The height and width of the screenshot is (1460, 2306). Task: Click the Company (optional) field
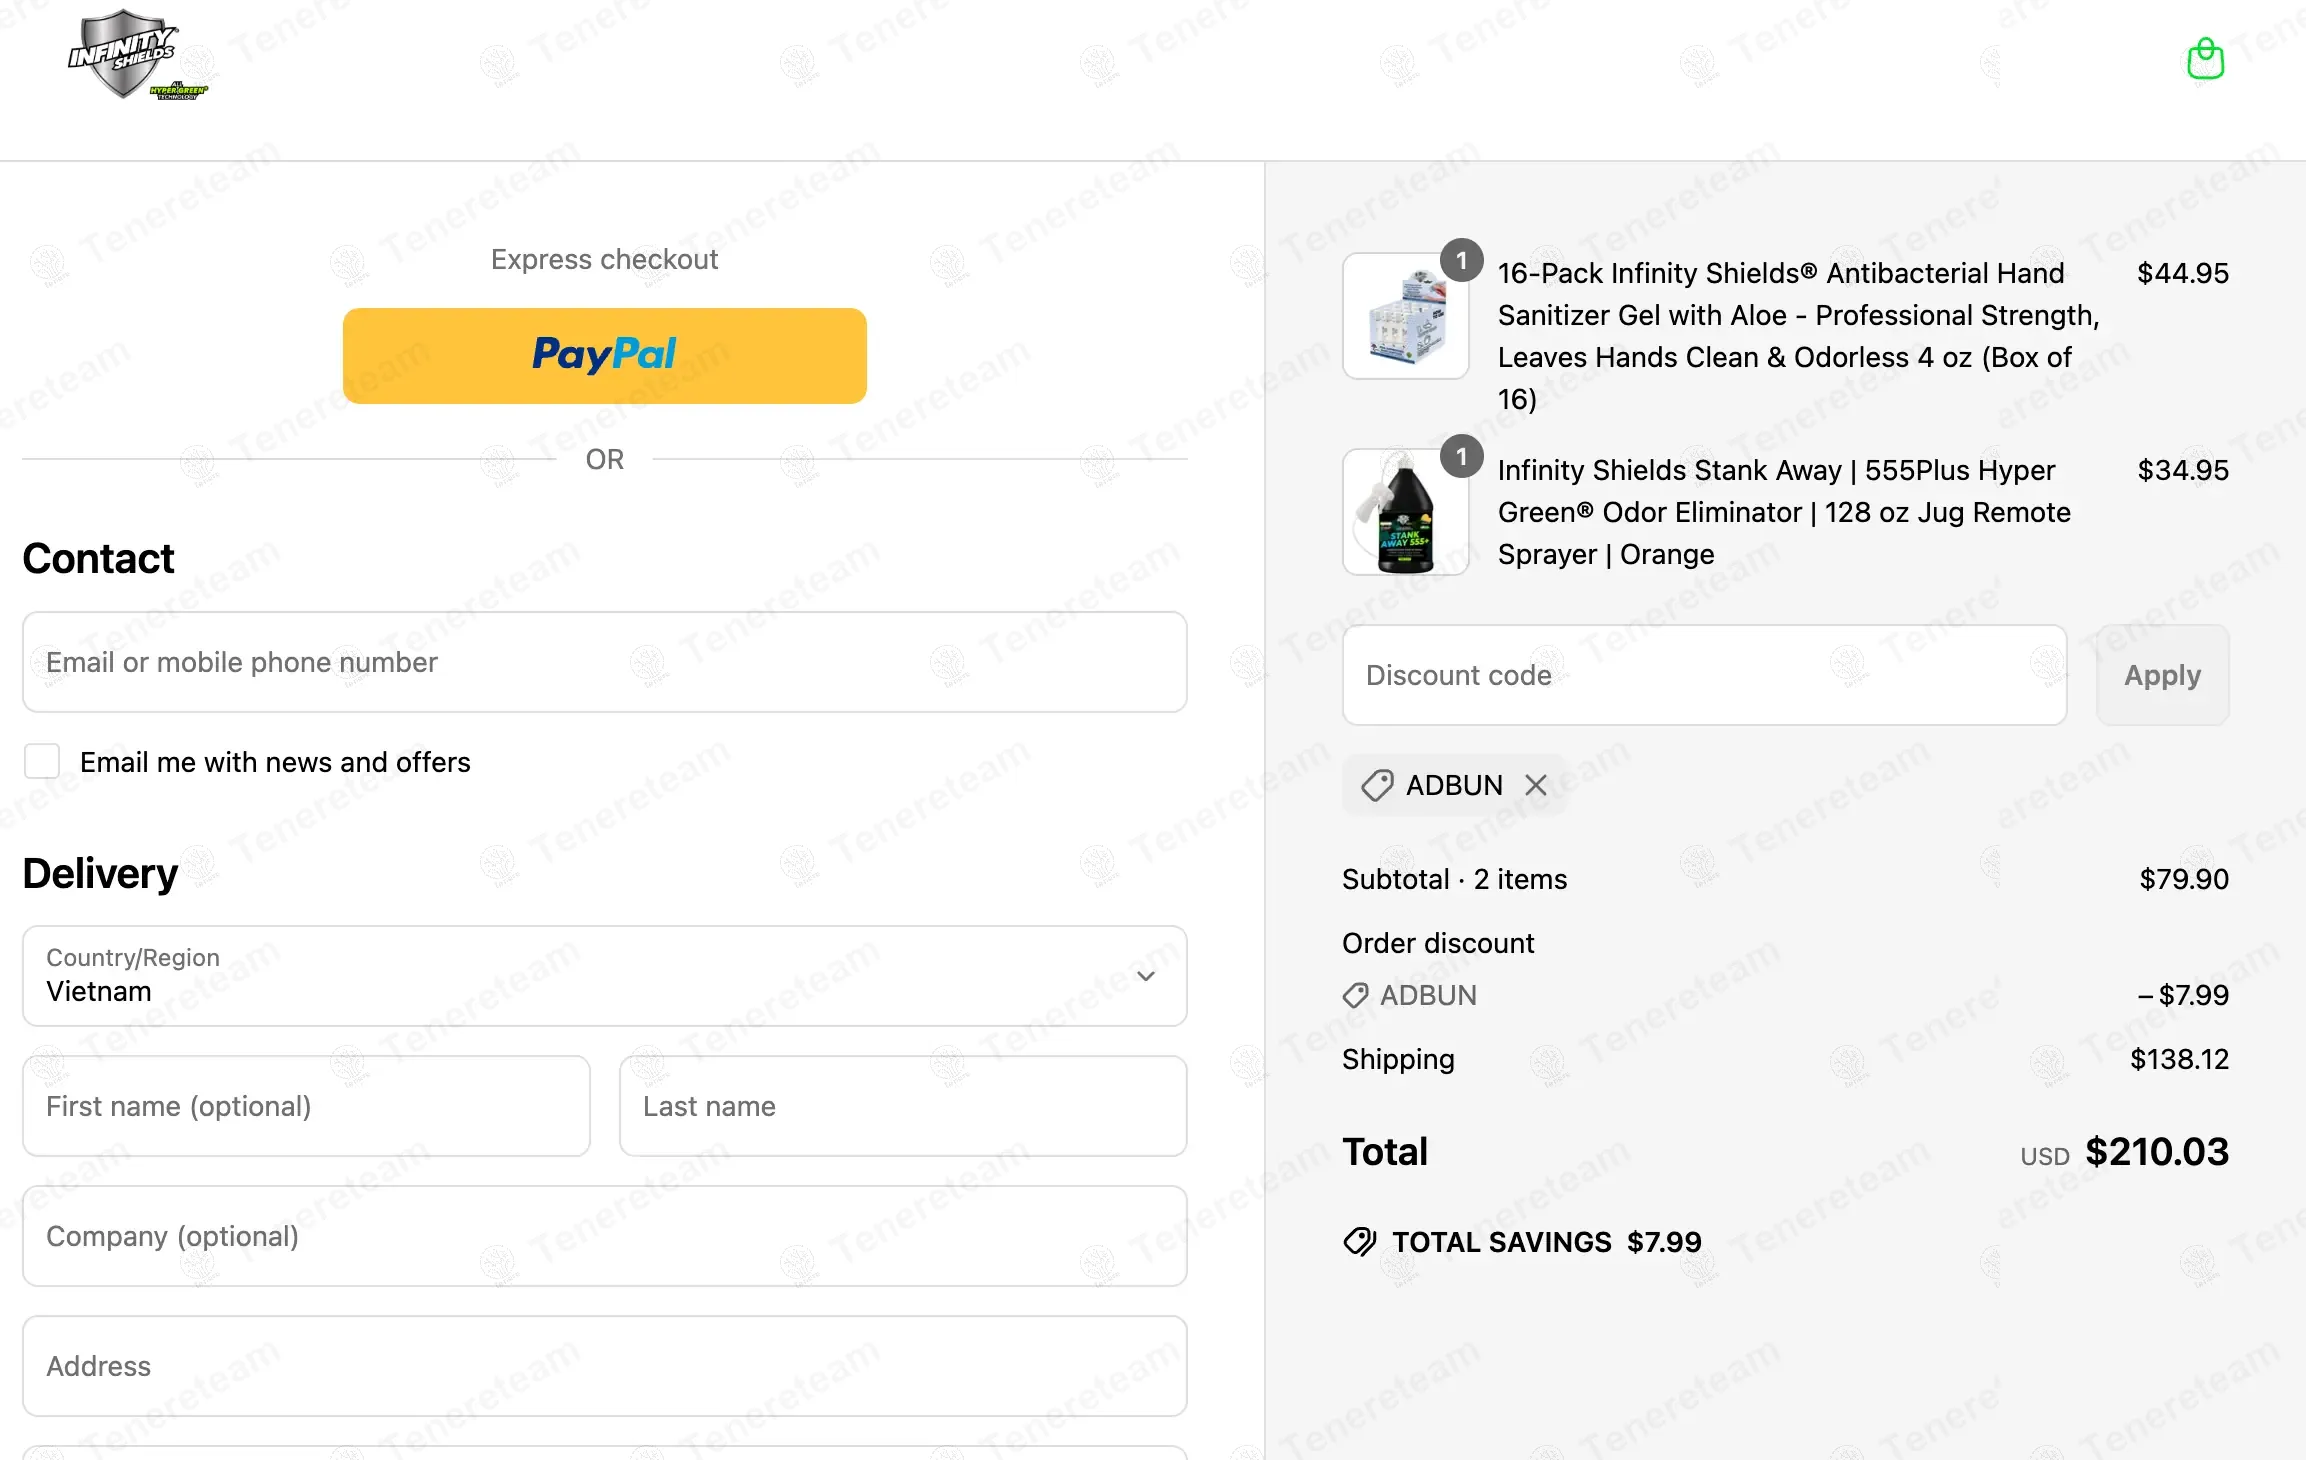click(x=604, y=1236)
